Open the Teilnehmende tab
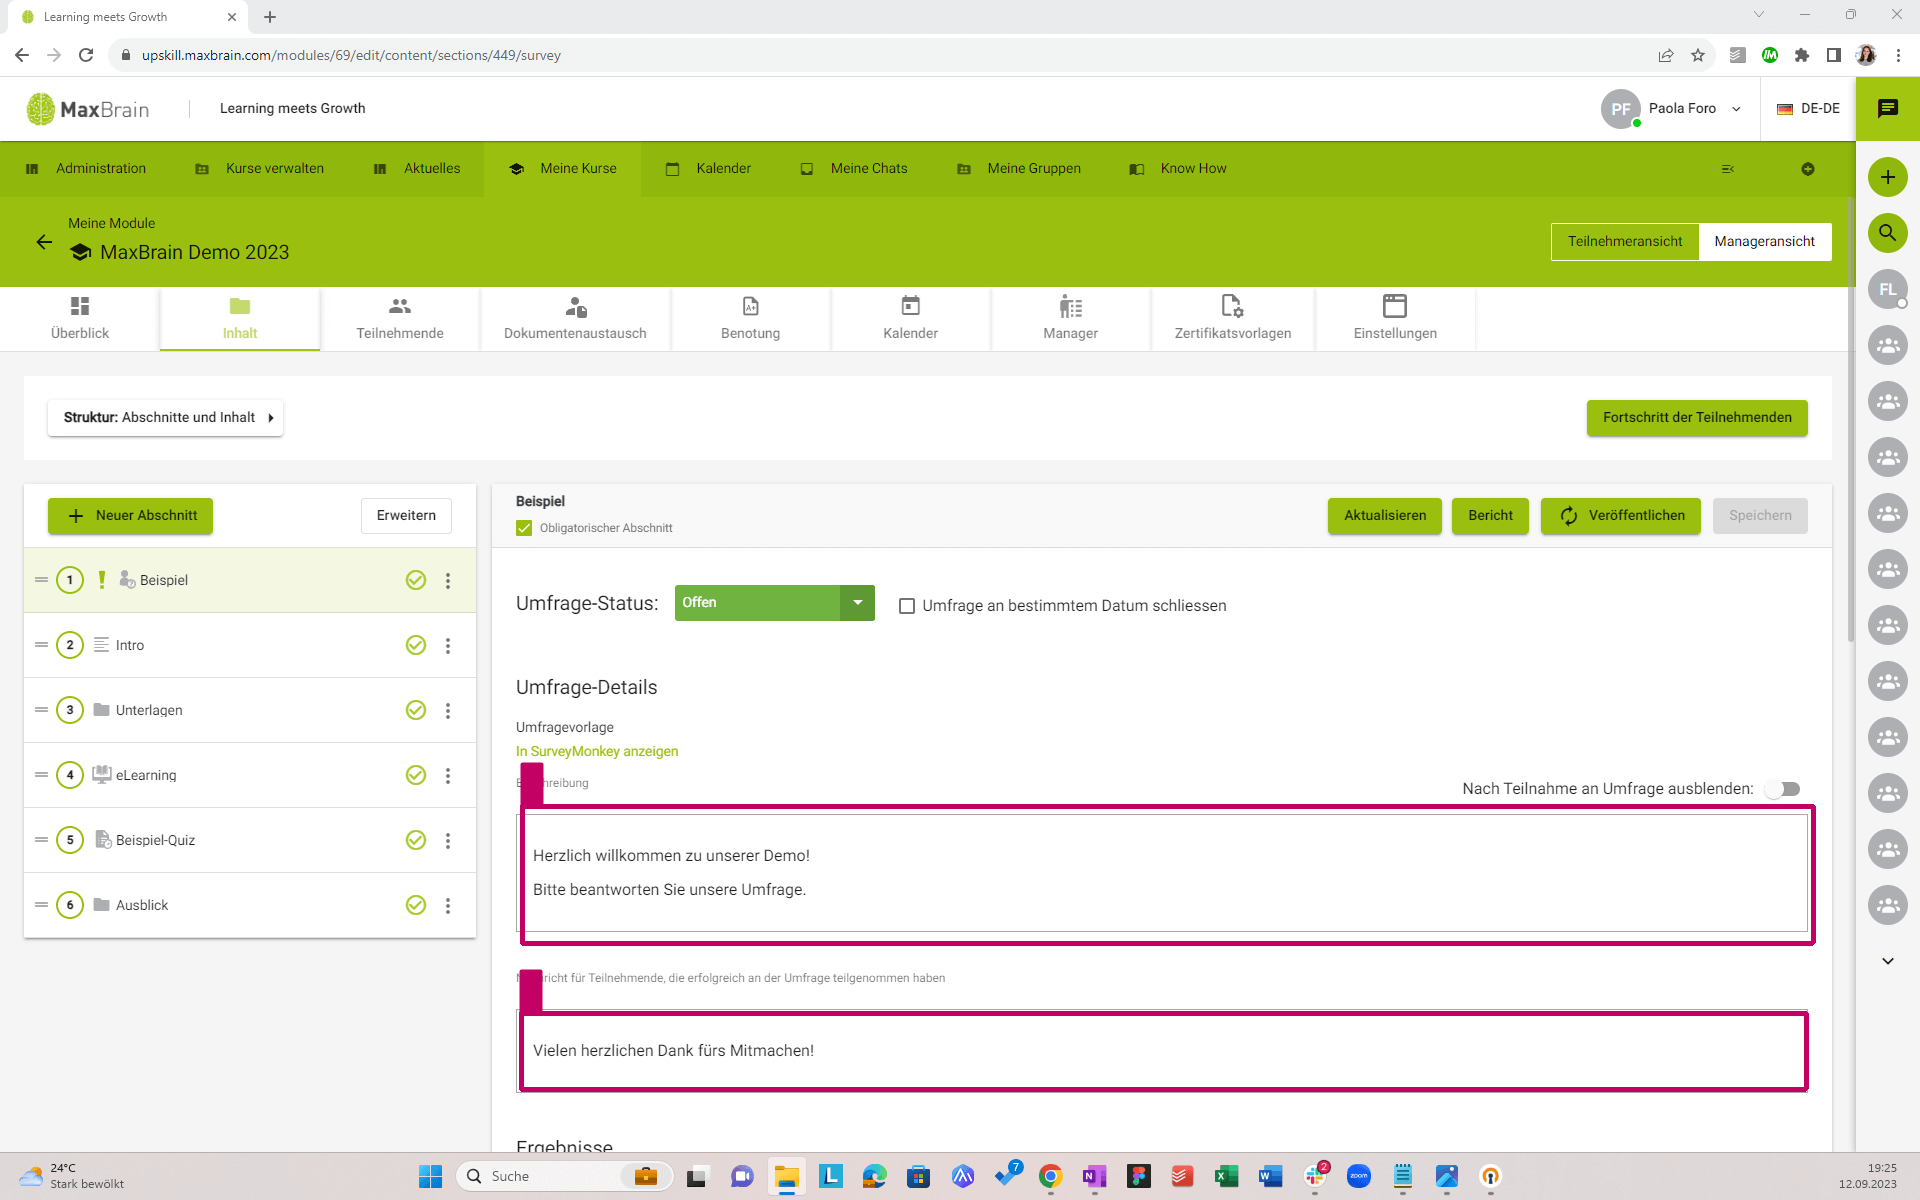1920x1200 pixels. (x=400, y=318)
